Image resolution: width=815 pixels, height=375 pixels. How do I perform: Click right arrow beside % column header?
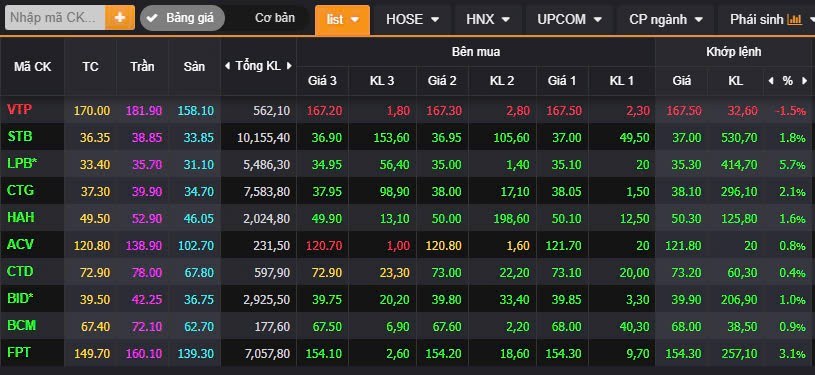pos(805,81)
